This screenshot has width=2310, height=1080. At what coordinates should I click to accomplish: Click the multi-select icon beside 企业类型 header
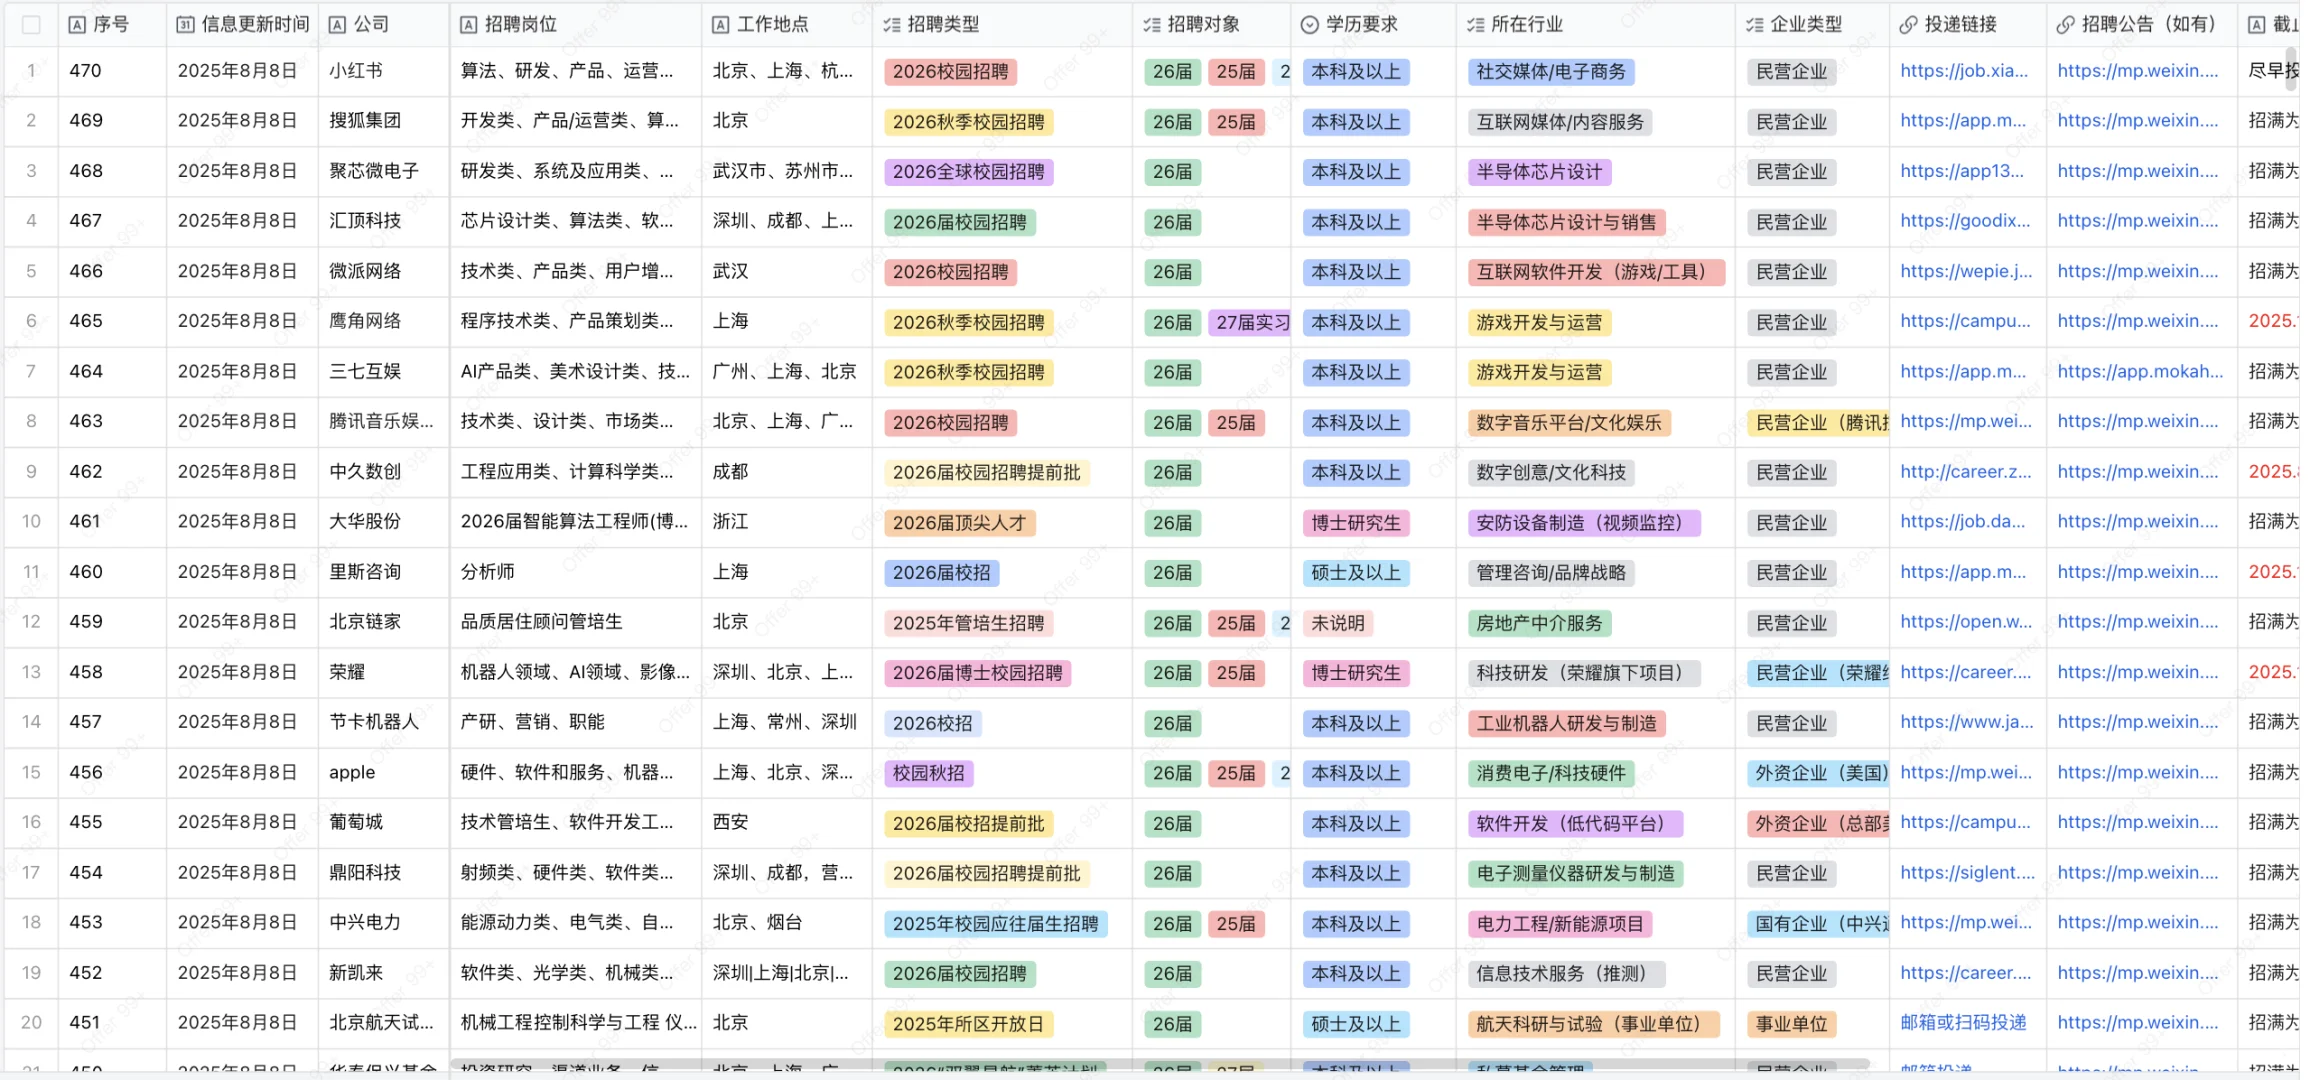click(1755, 25)
